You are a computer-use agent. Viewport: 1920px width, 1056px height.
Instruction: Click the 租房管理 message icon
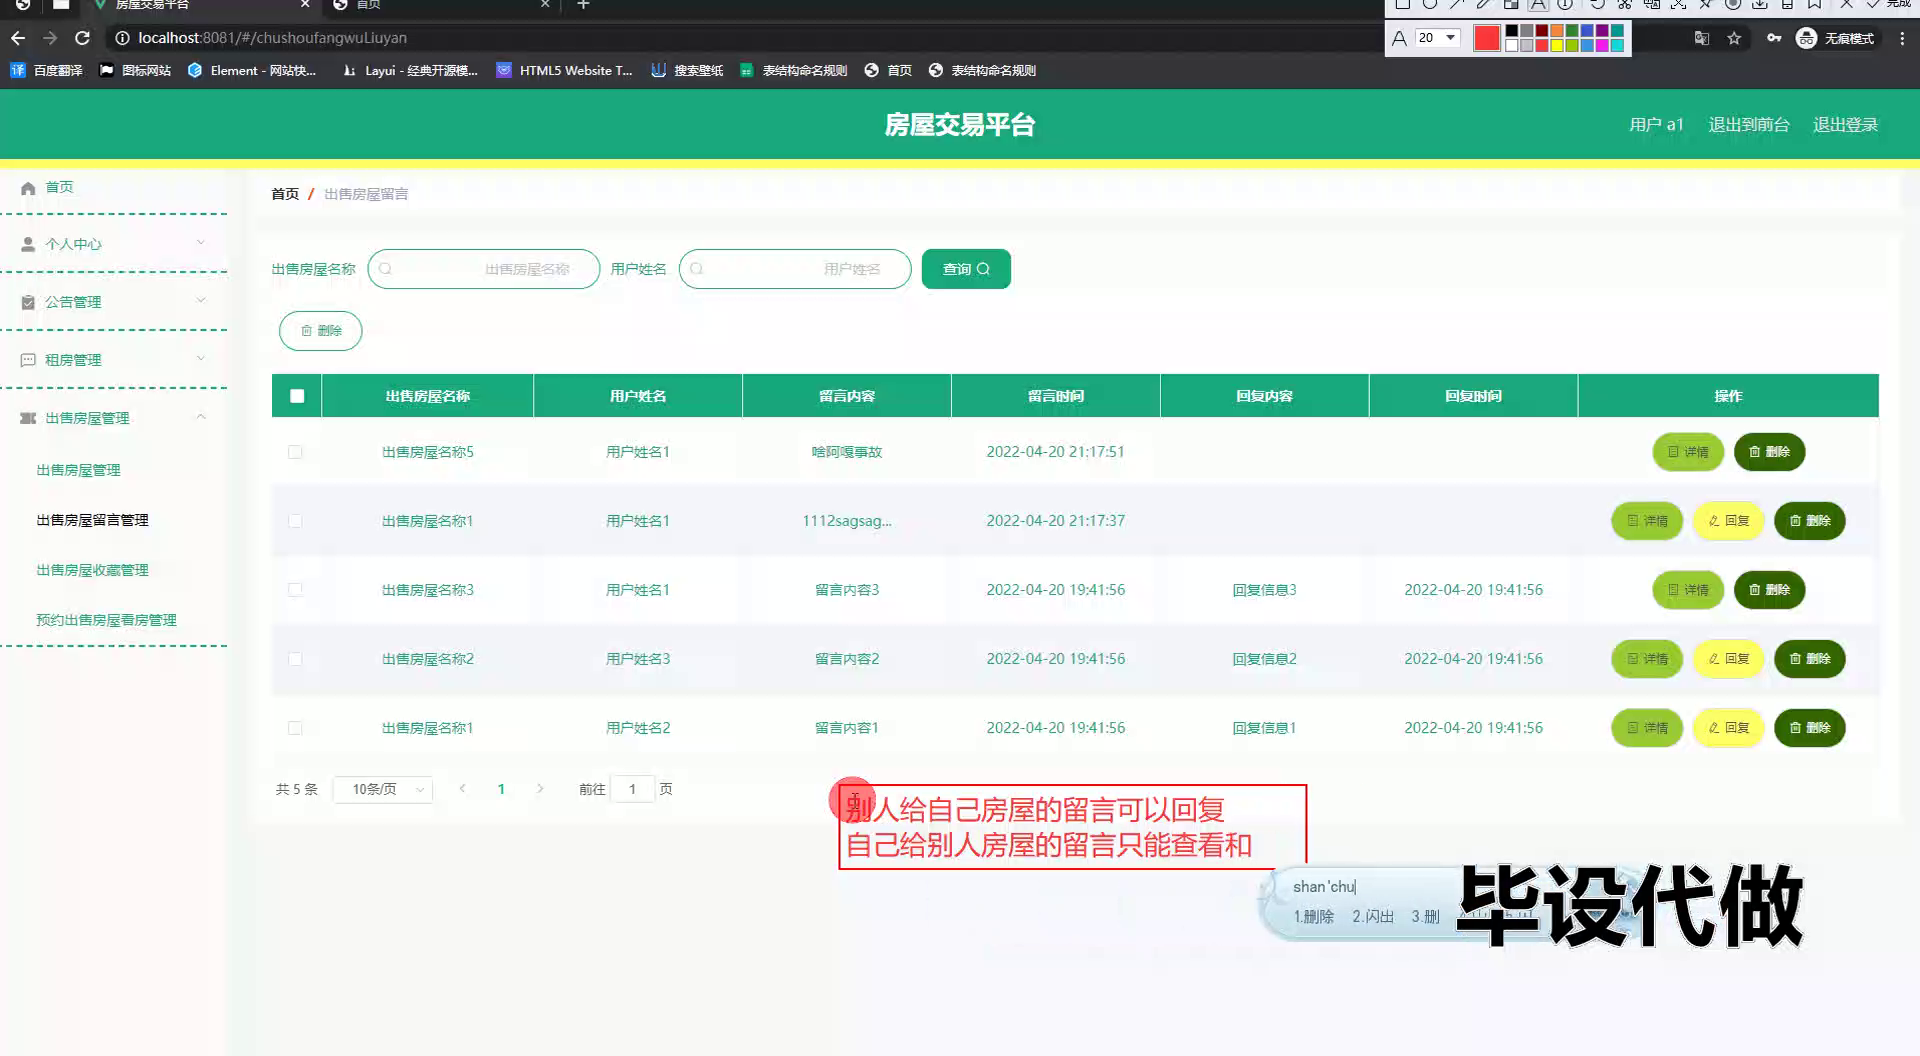point(28,360)
